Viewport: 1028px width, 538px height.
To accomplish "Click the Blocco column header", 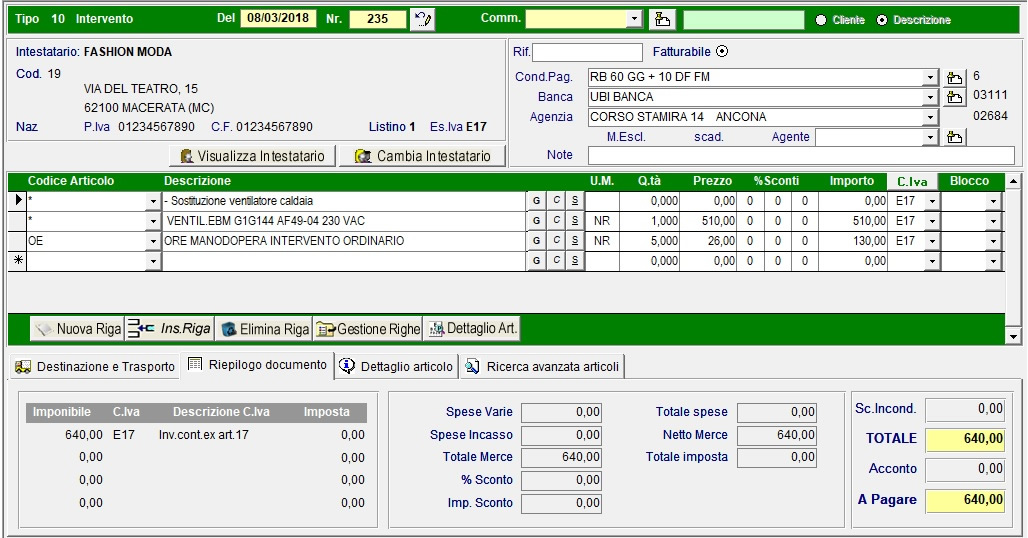I will click(969, 182).
